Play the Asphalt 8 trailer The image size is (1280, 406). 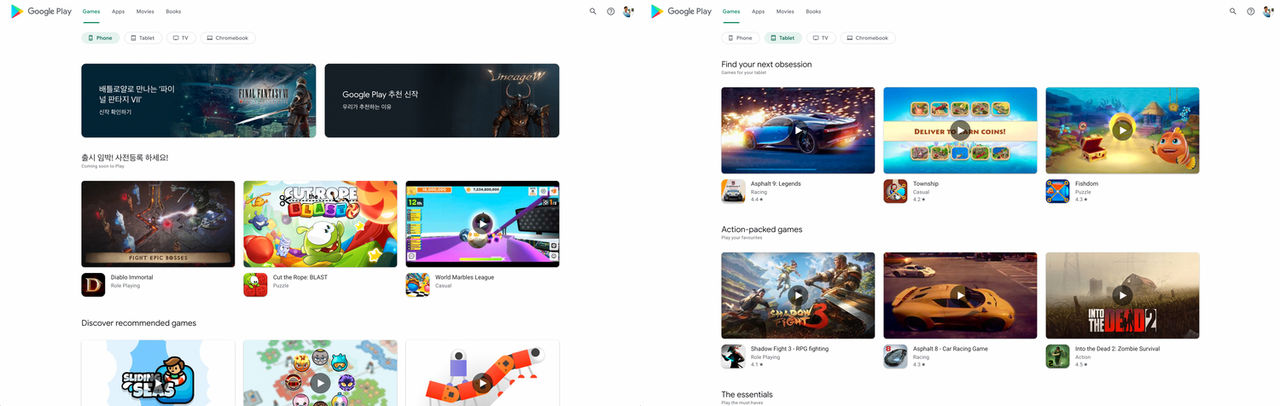tap(960, 295)
